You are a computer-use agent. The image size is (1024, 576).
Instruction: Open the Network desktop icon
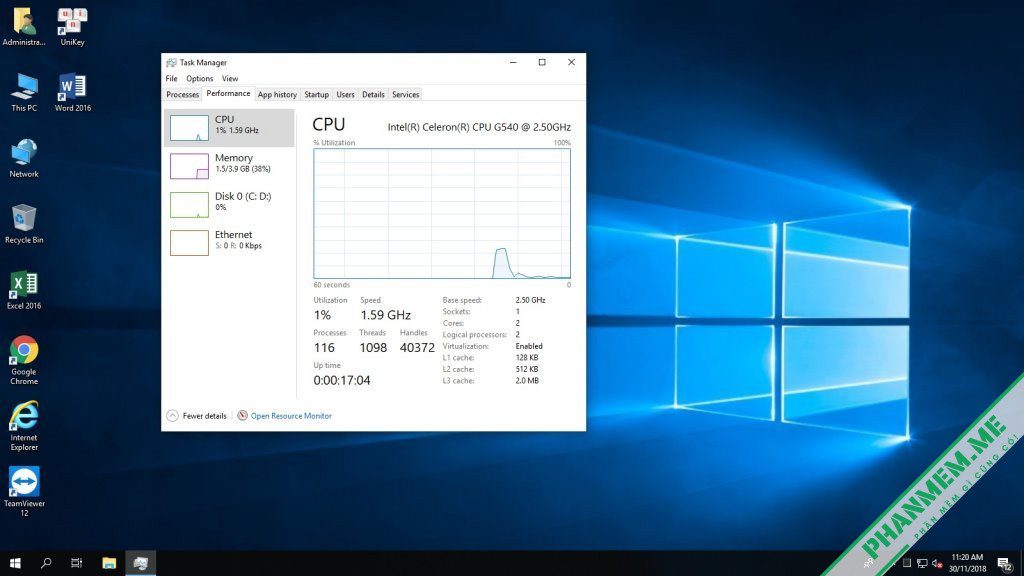pyautogui.click(x=24, y=158)
